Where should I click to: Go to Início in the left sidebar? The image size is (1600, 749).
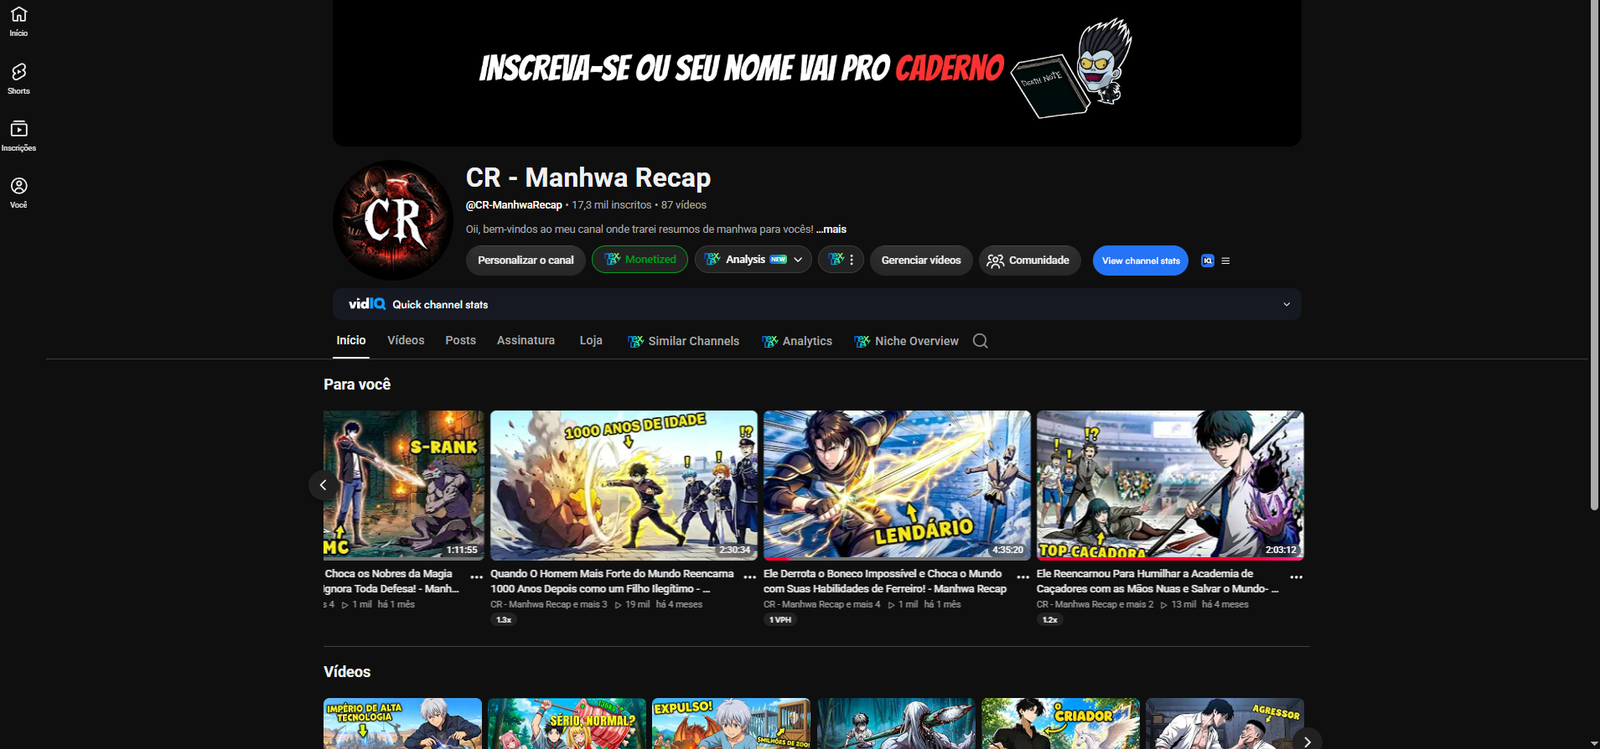19,21
